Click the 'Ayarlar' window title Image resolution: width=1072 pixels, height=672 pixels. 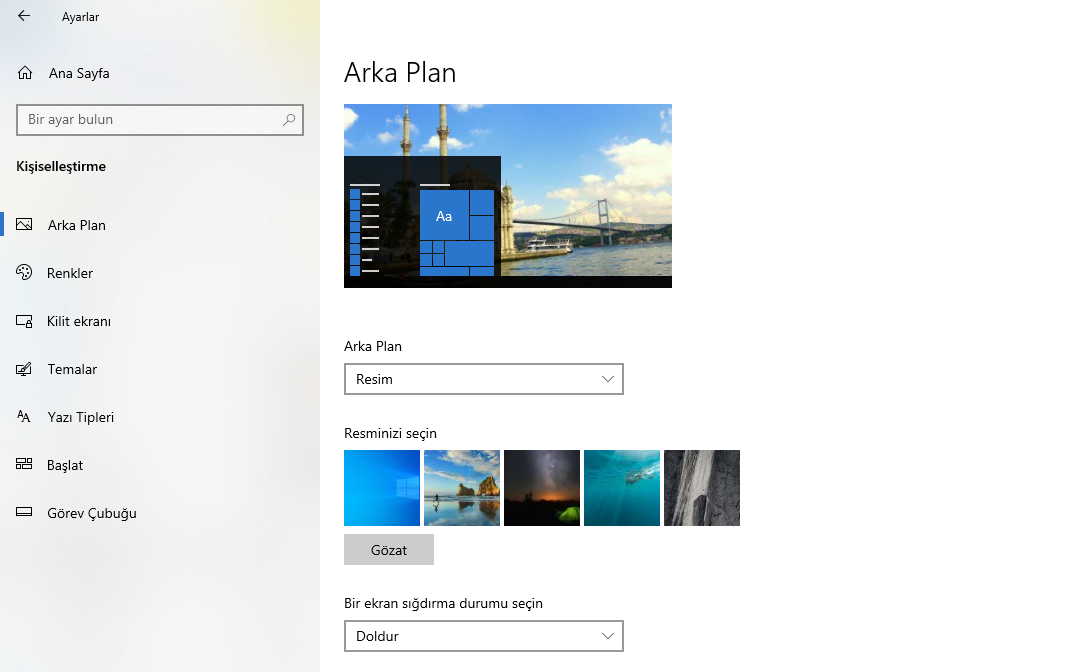(80, 16)
